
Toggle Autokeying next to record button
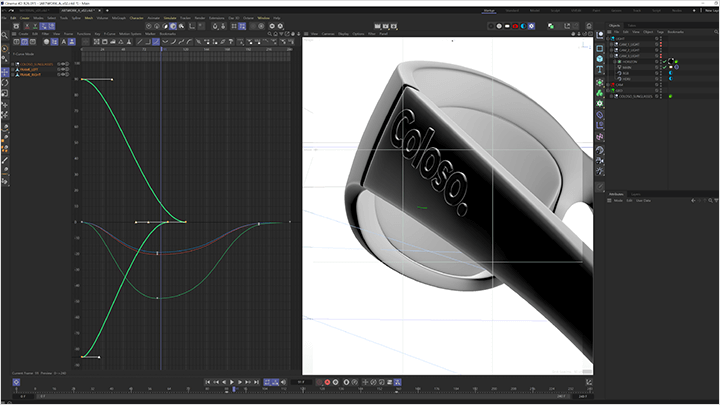click(336, 382)
